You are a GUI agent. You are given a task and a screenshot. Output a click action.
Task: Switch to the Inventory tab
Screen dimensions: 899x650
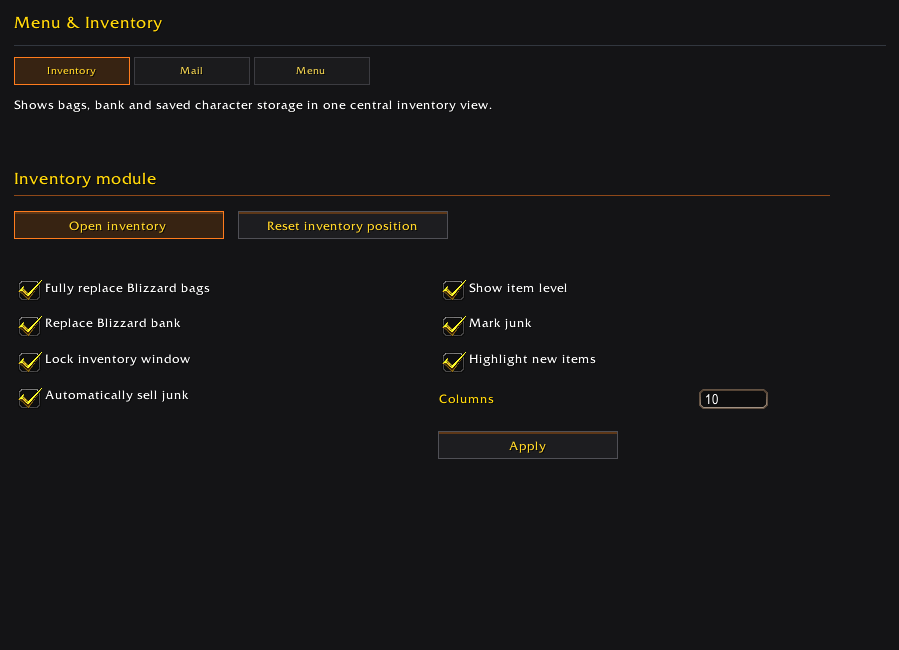tap(72, 71)
